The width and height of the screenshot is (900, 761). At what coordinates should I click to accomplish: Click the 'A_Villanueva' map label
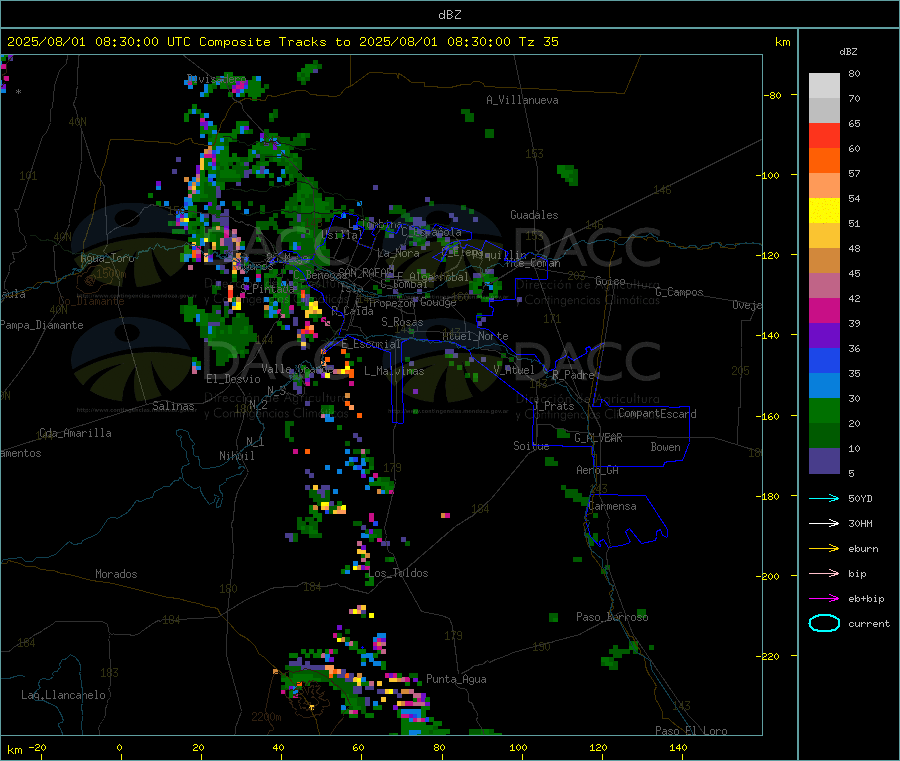tap(522, 100)
